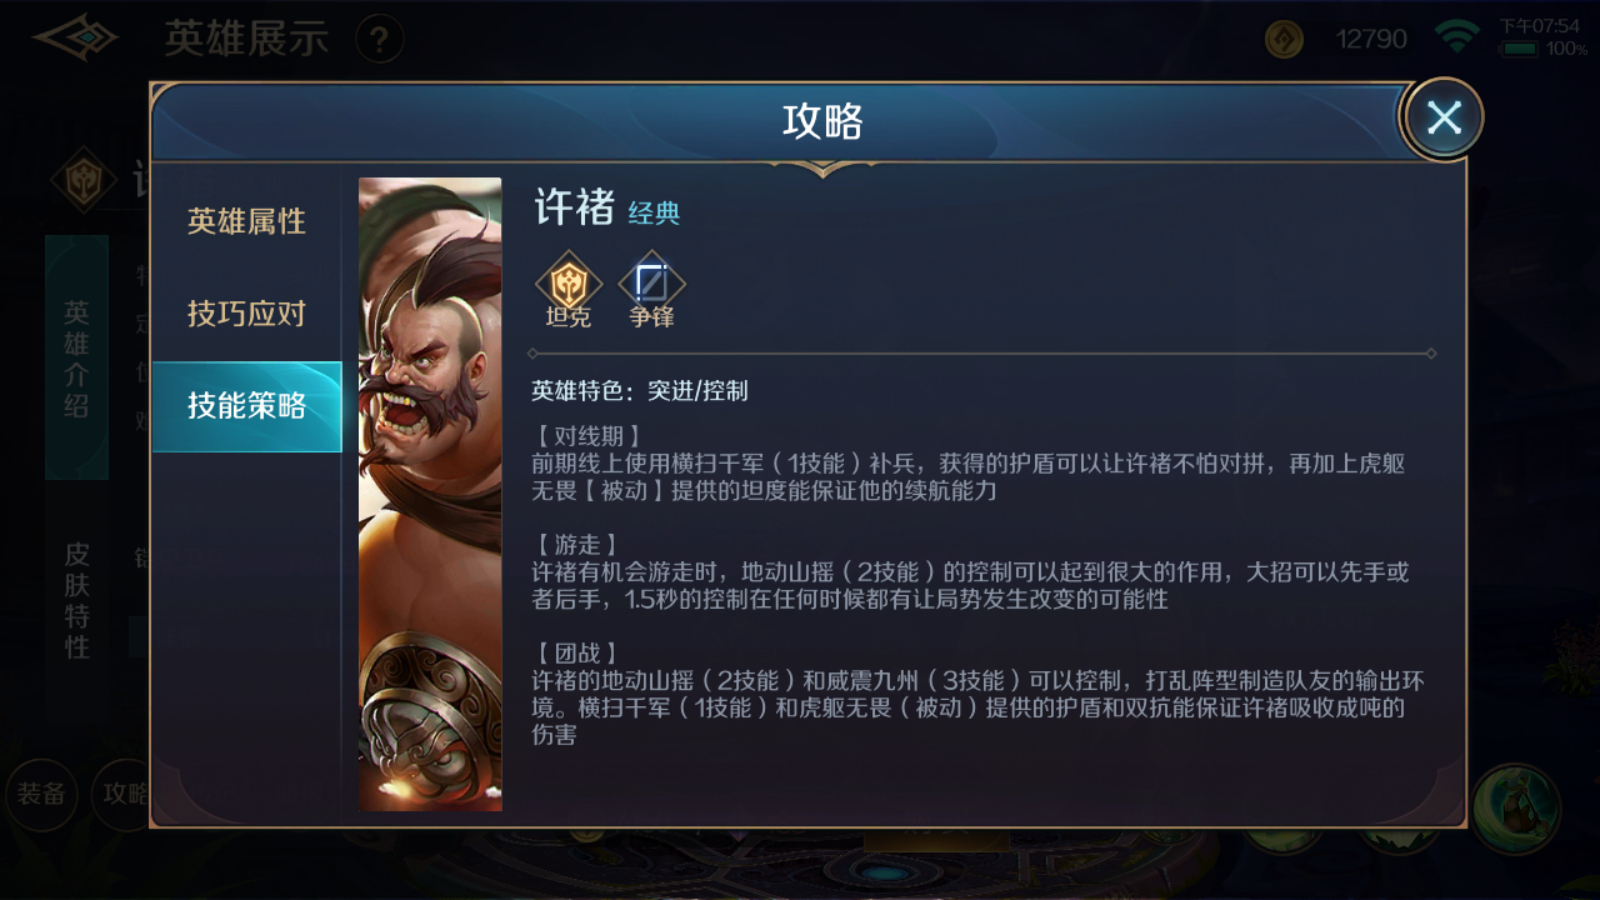Viewport: 1600px width, 900px height.
Task: Select the 技能策略 tab
Action: click(x=246, y=406)
